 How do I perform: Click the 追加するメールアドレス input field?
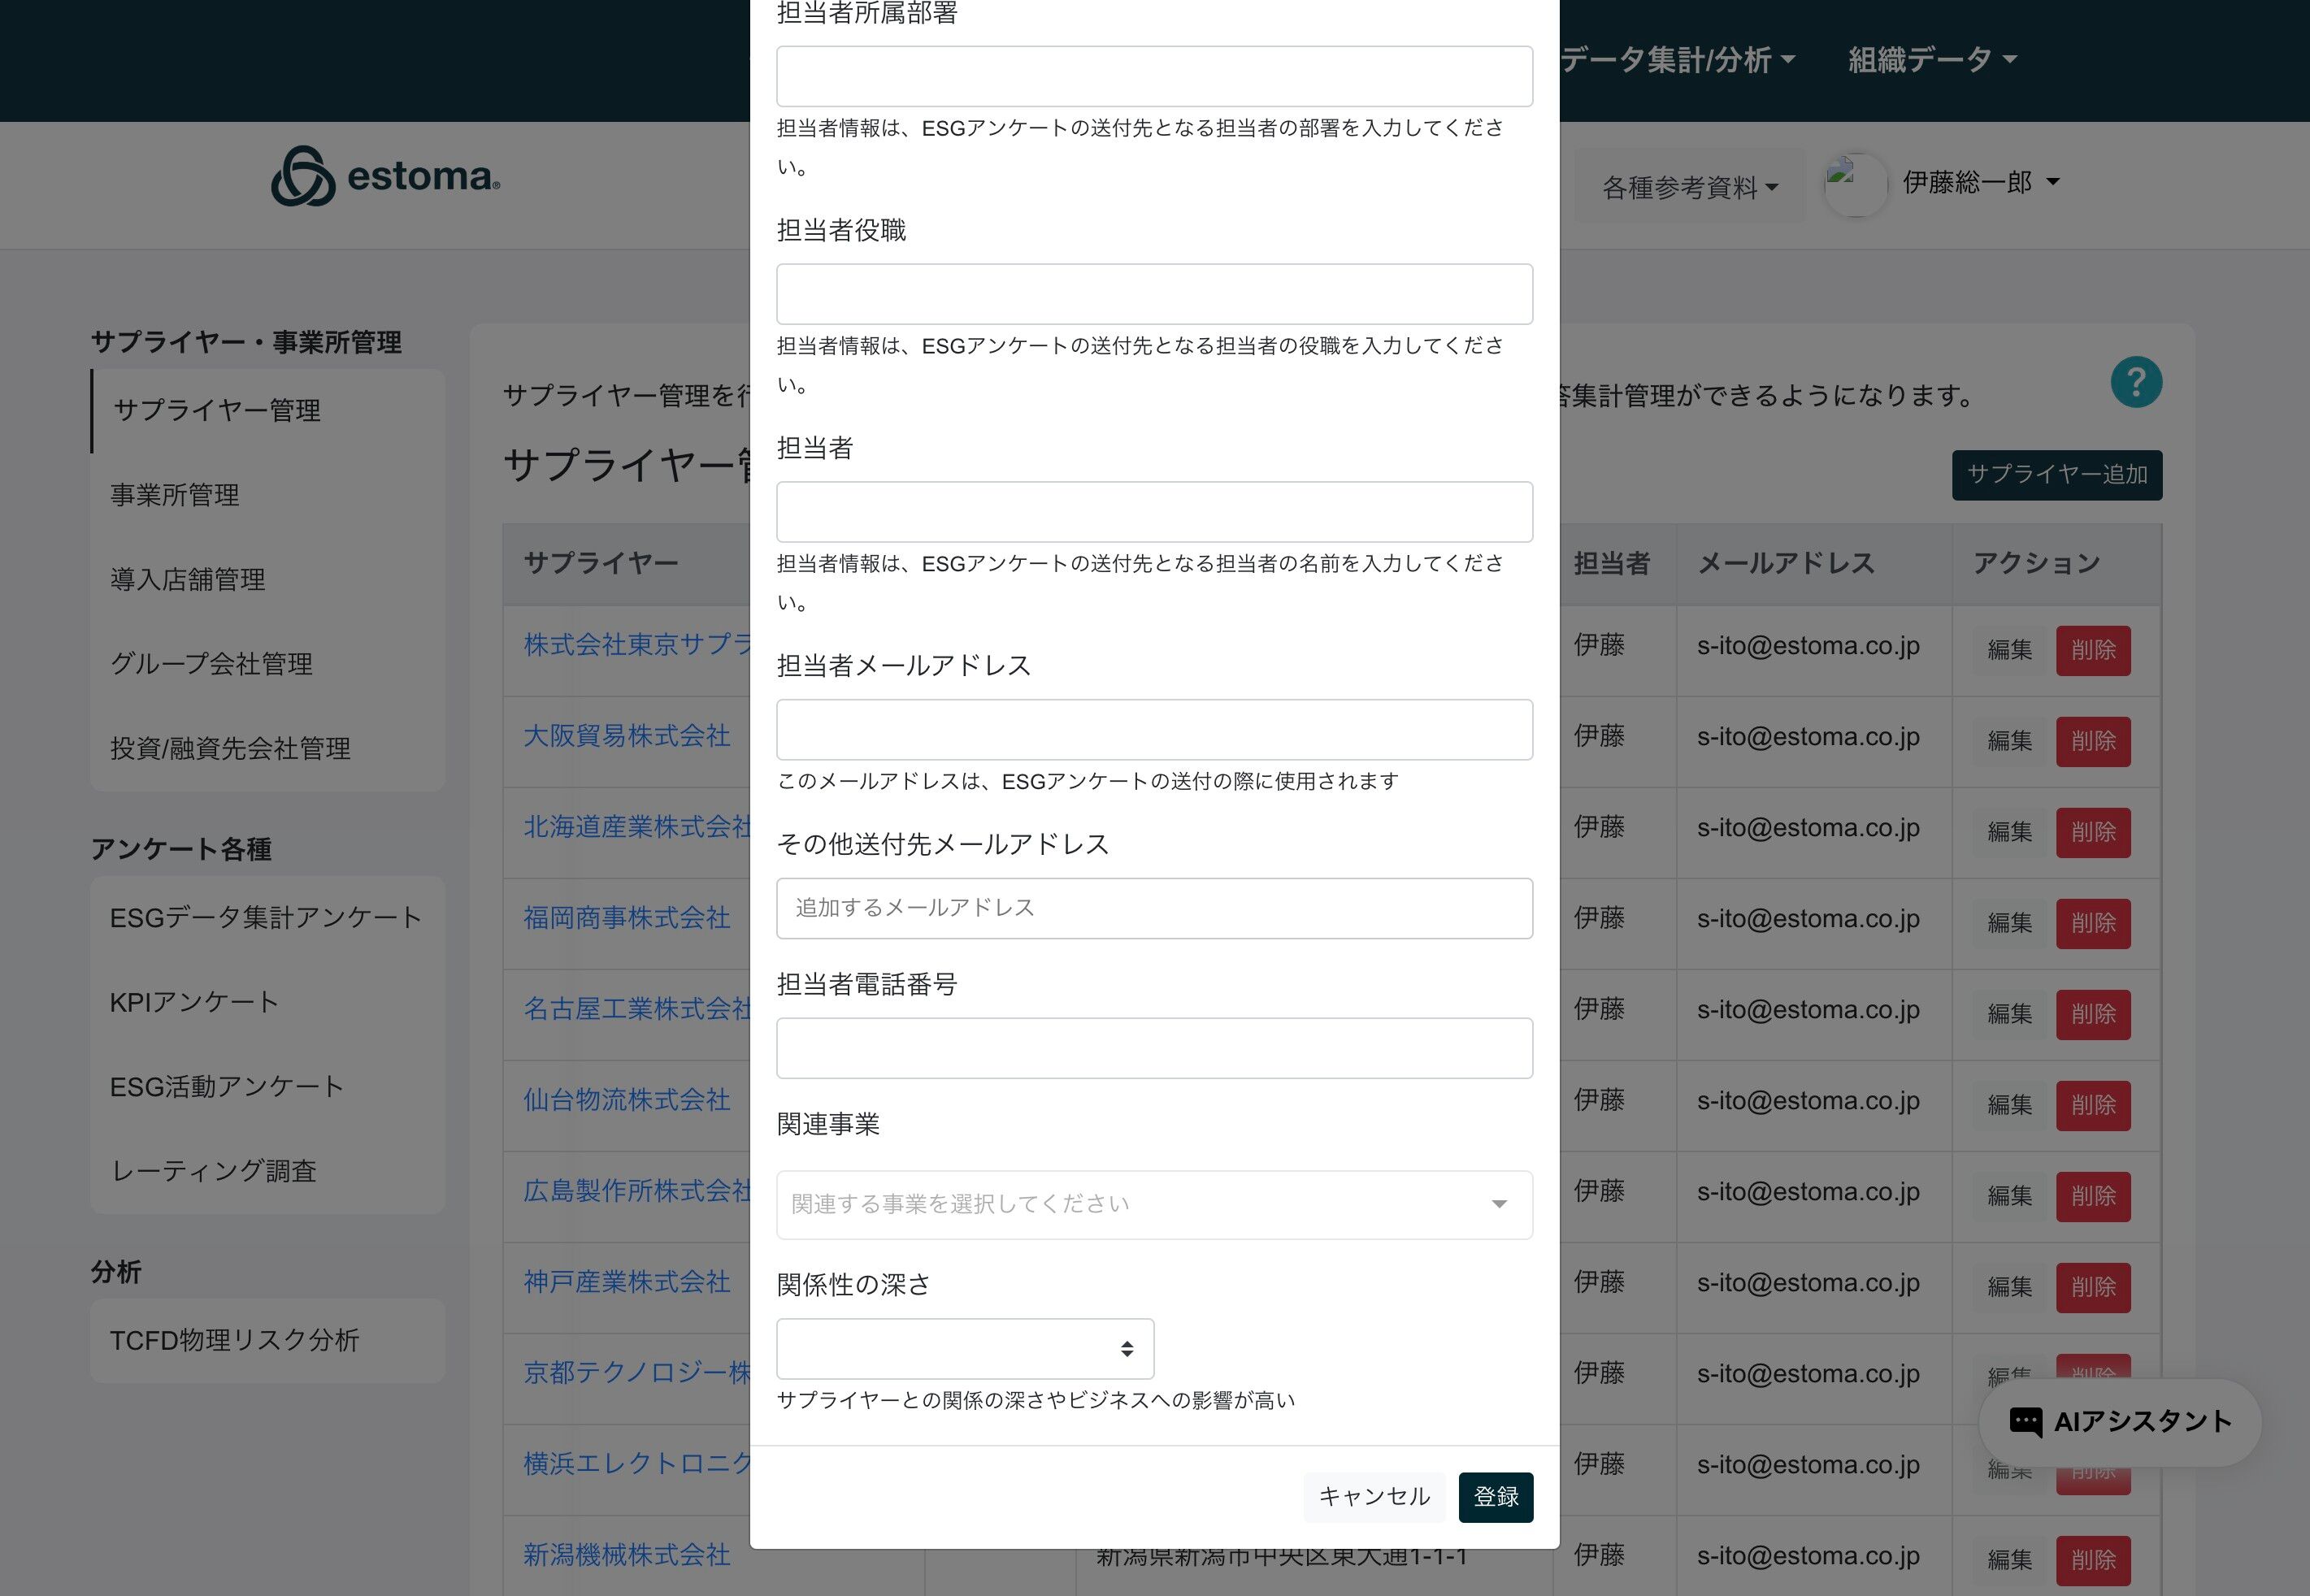click(x=1153, y=908)
